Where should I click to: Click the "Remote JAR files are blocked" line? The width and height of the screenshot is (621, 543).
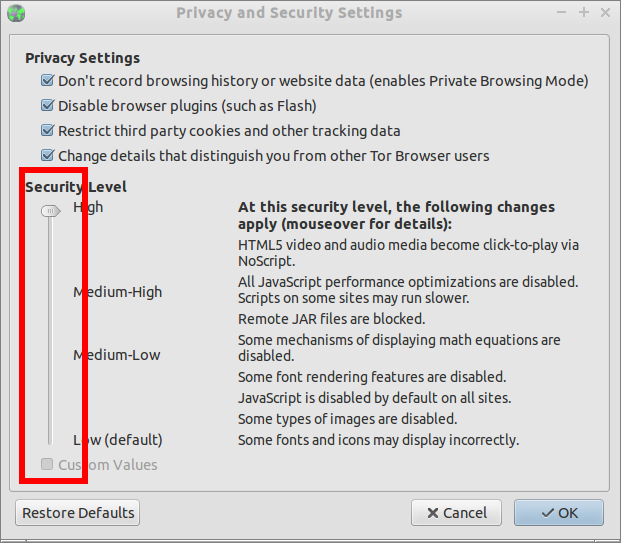point(331,319)
